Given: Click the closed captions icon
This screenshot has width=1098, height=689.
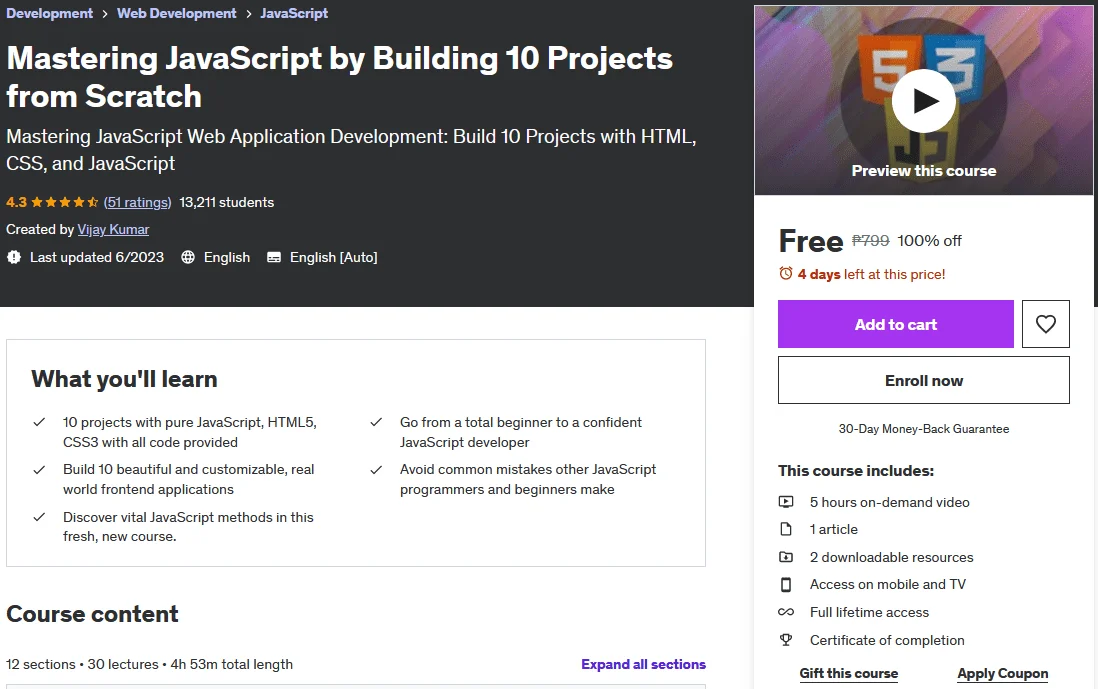Looking at the screenshot, I should 274,258.
